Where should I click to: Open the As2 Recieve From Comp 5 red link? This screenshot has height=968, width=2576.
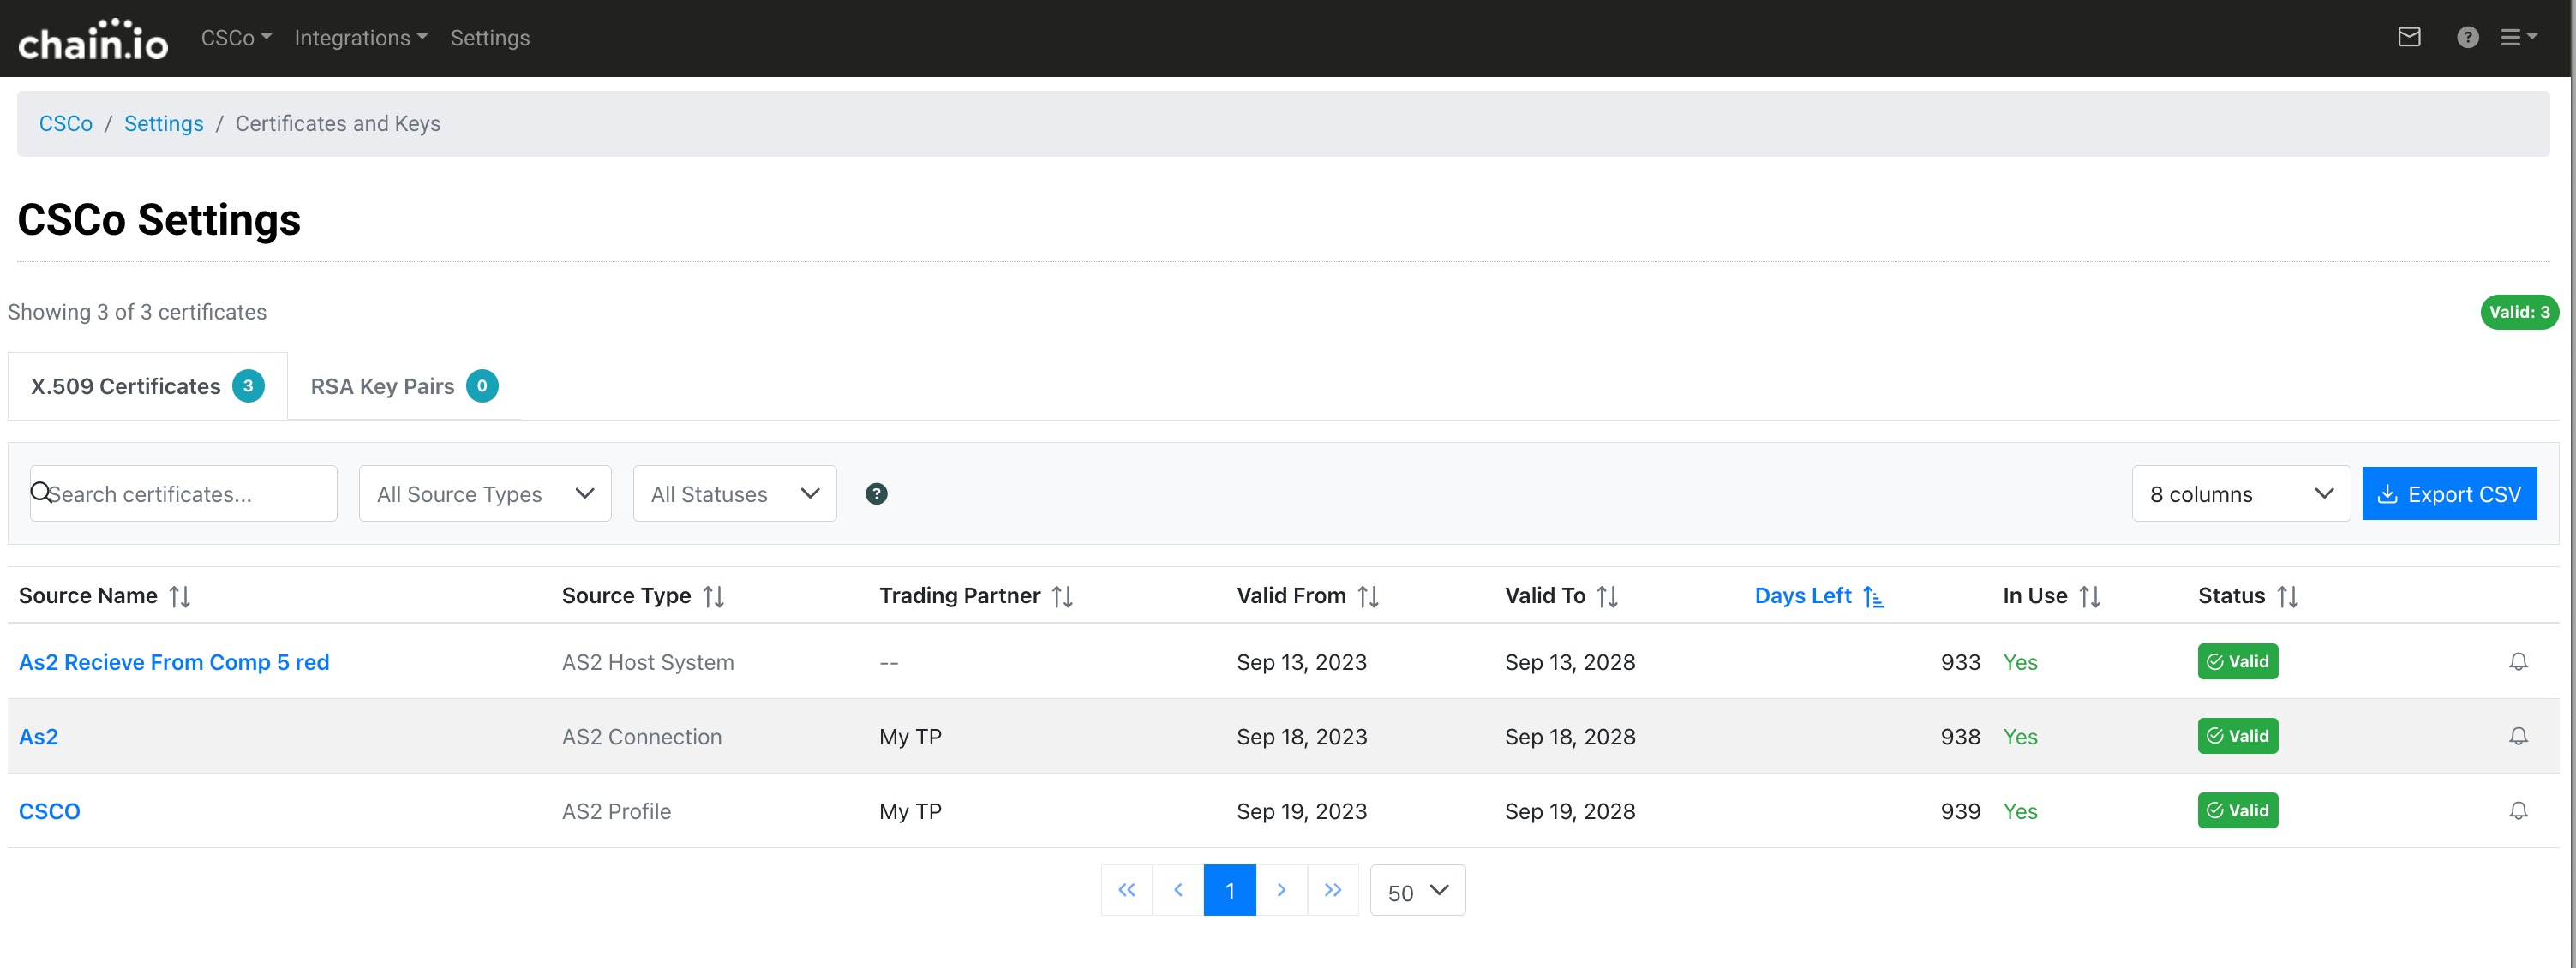click(x=174, y=662)
